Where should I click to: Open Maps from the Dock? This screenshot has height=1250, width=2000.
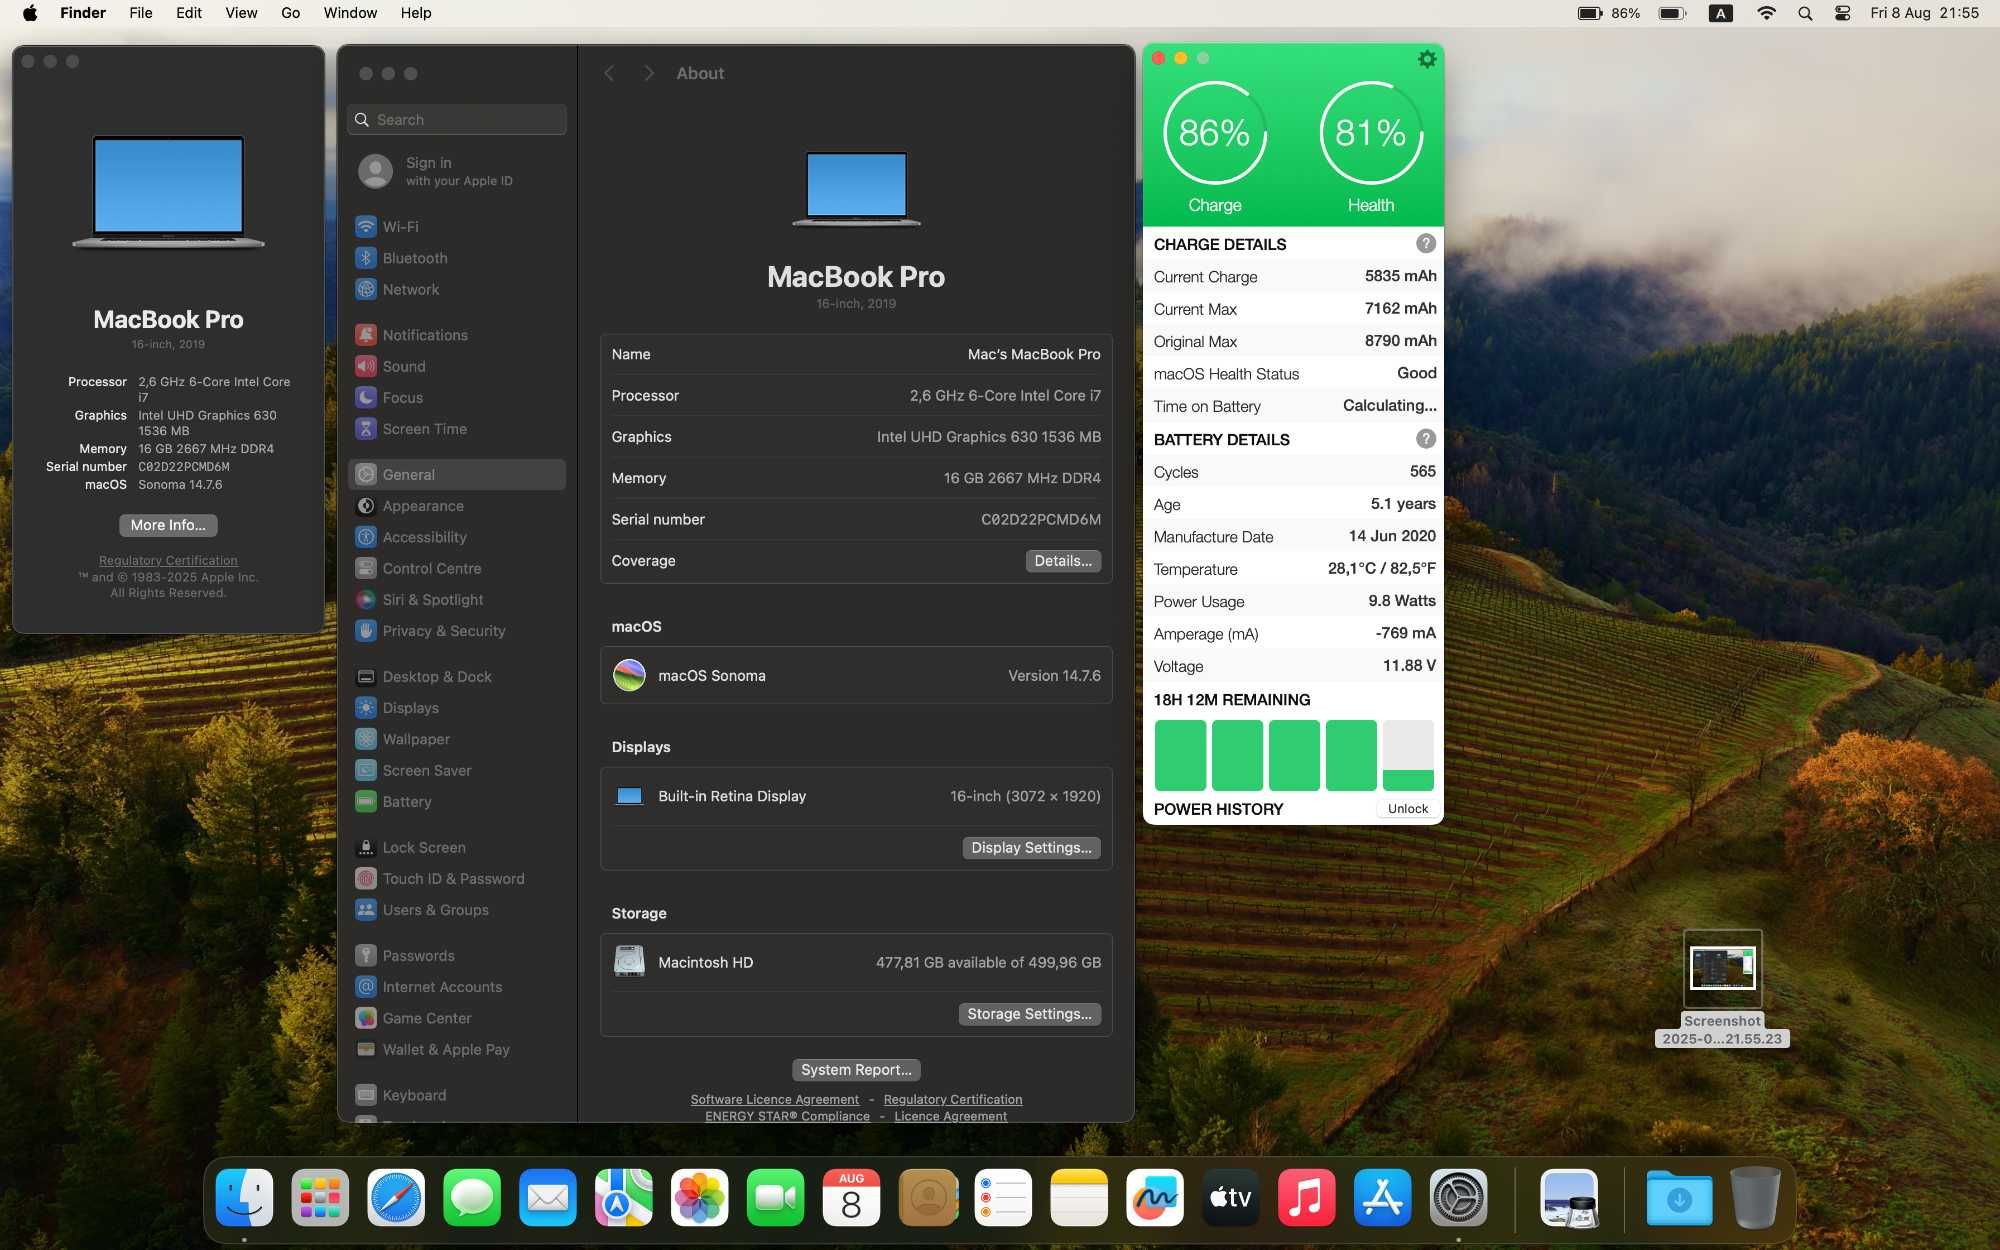point(624,1197)
